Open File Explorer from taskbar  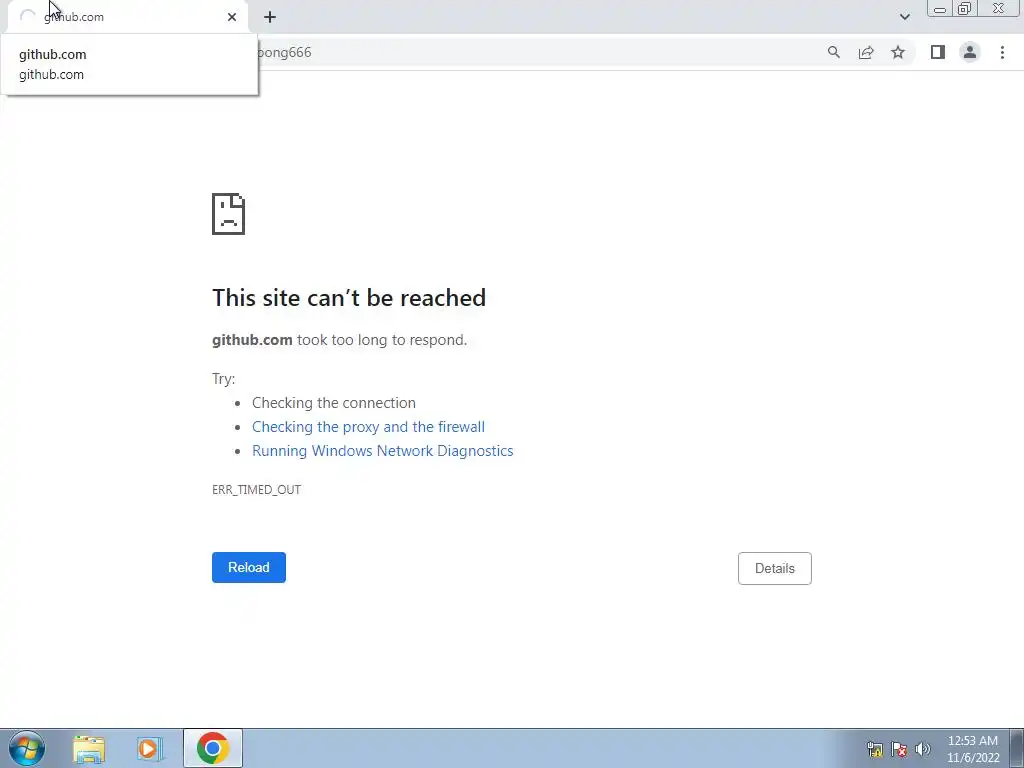(x=89, y=749)
